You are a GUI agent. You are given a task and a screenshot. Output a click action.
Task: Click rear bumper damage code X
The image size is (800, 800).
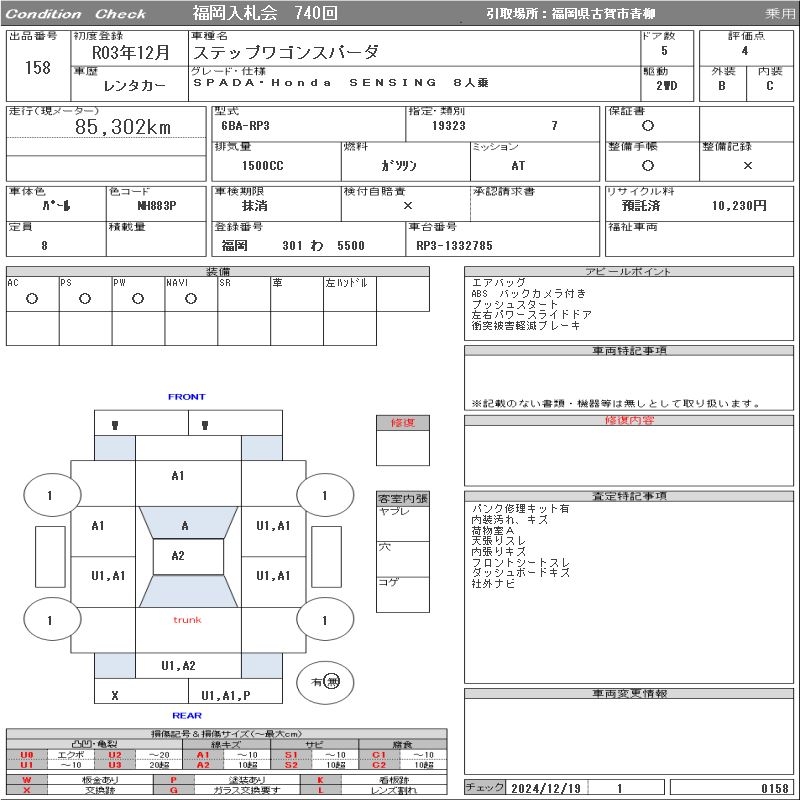pos(115,695)
